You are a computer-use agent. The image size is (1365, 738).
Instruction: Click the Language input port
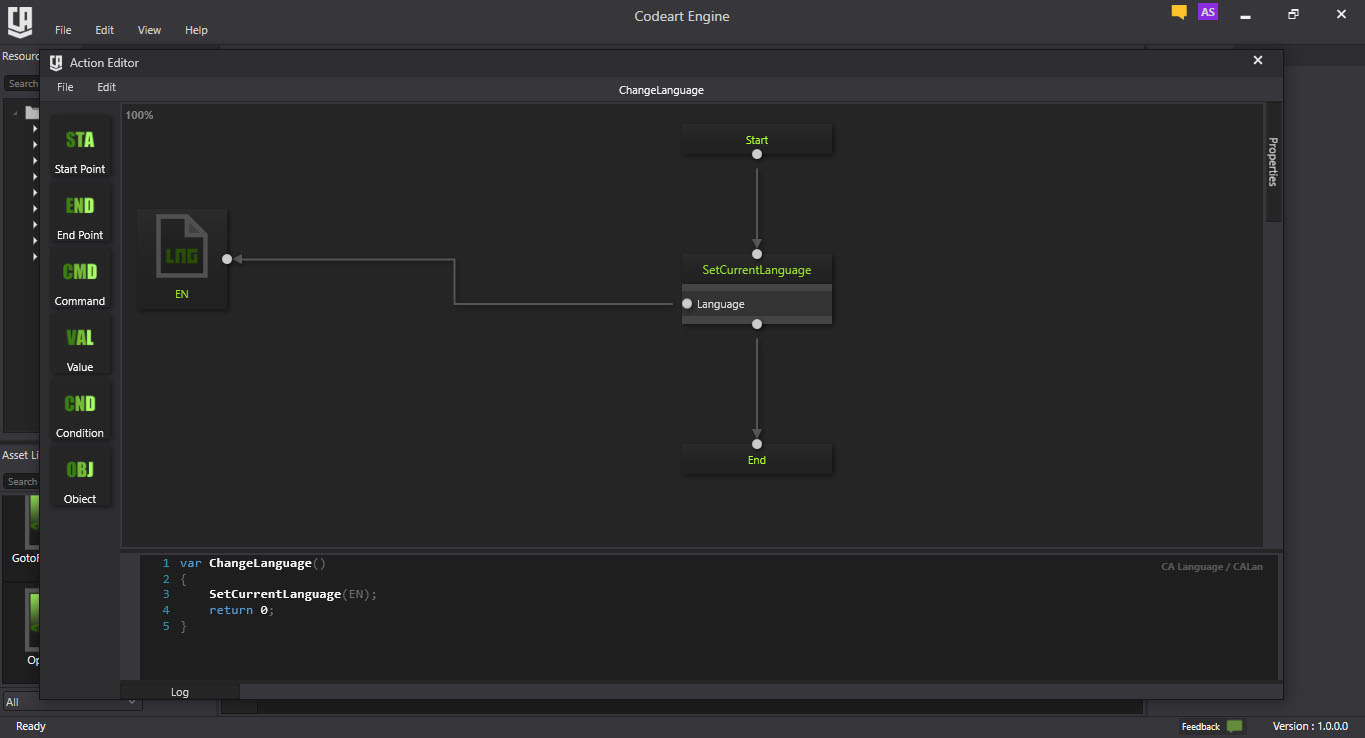click(x=687, y=304)
